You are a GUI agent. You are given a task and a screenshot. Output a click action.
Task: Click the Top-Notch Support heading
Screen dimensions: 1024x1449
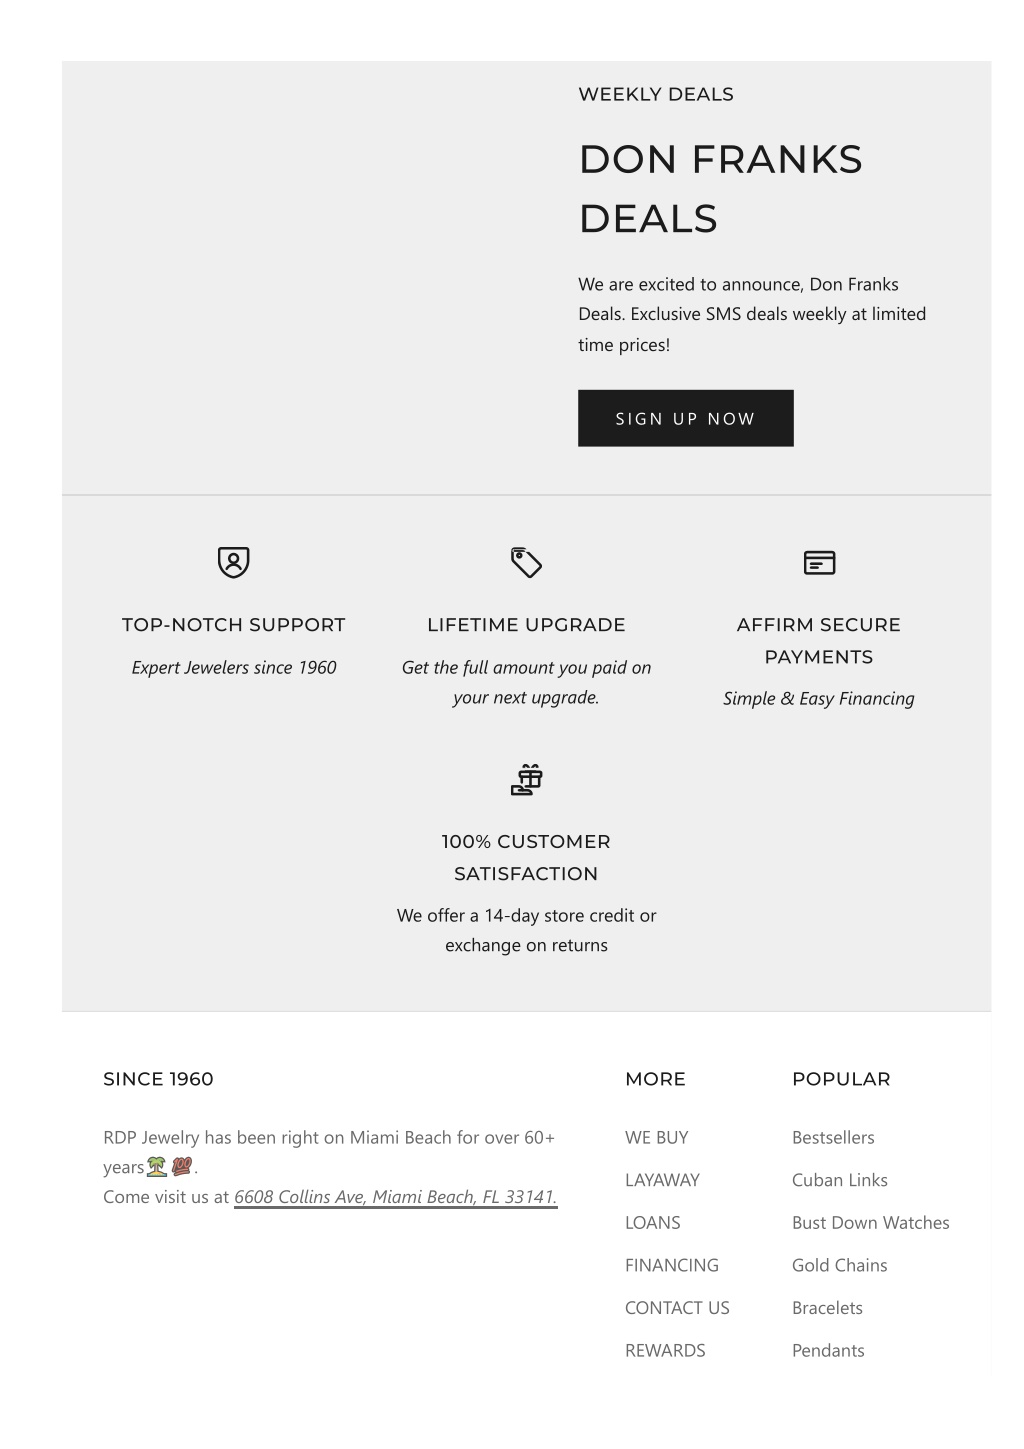point(233,625)
